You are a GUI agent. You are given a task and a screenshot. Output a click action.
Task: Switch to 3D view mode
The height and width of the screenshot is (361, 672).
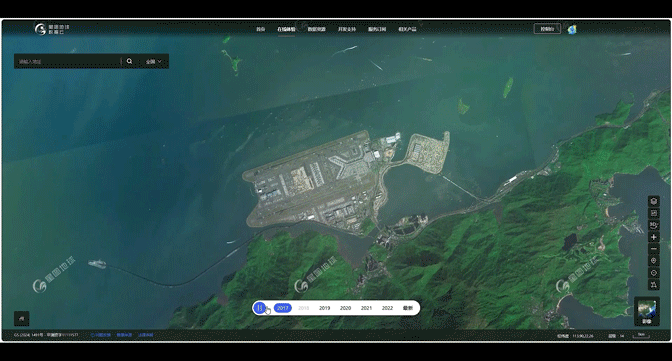(x=654, y=225)
